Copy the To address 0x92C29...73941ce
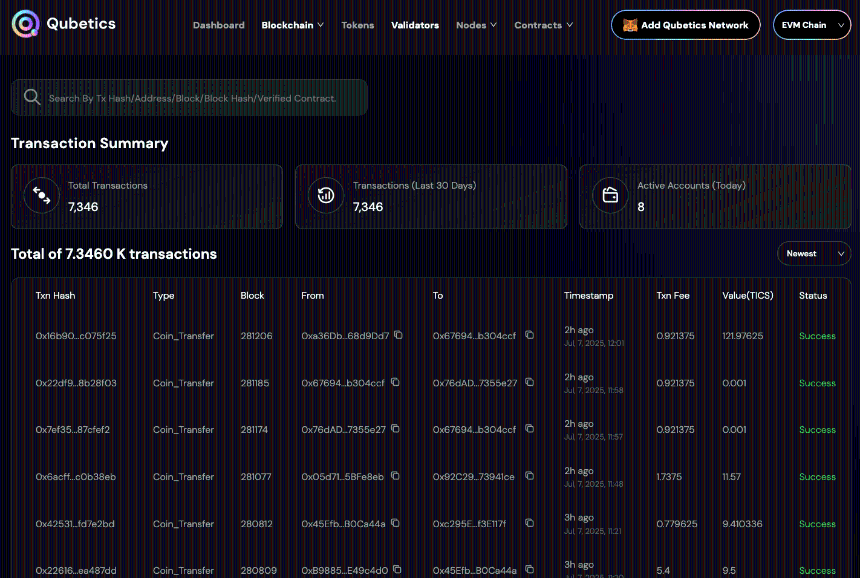860x578 pixels. (529, 476)
